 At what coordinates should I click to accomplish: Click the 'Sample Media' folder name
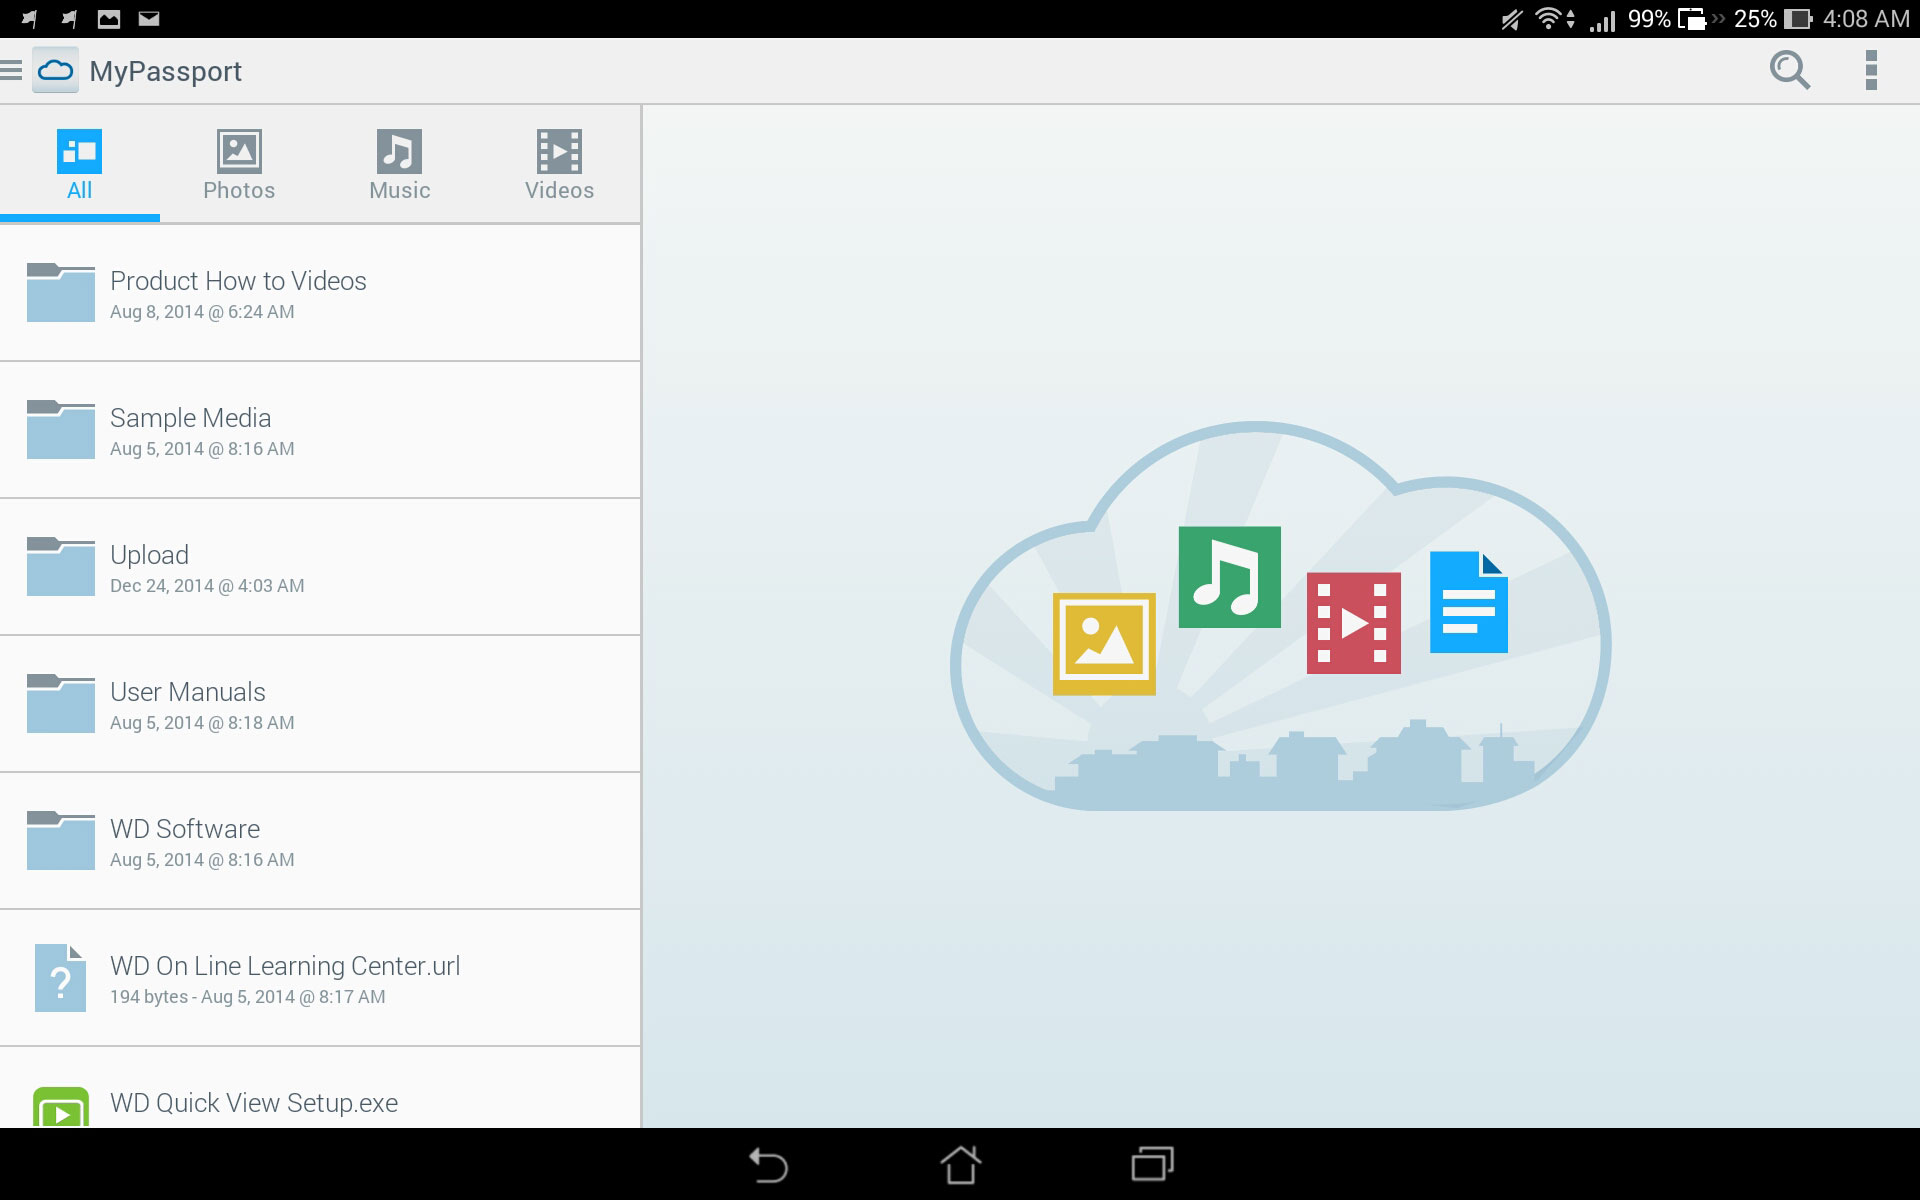pyautogui.click(x=190, y=418)
